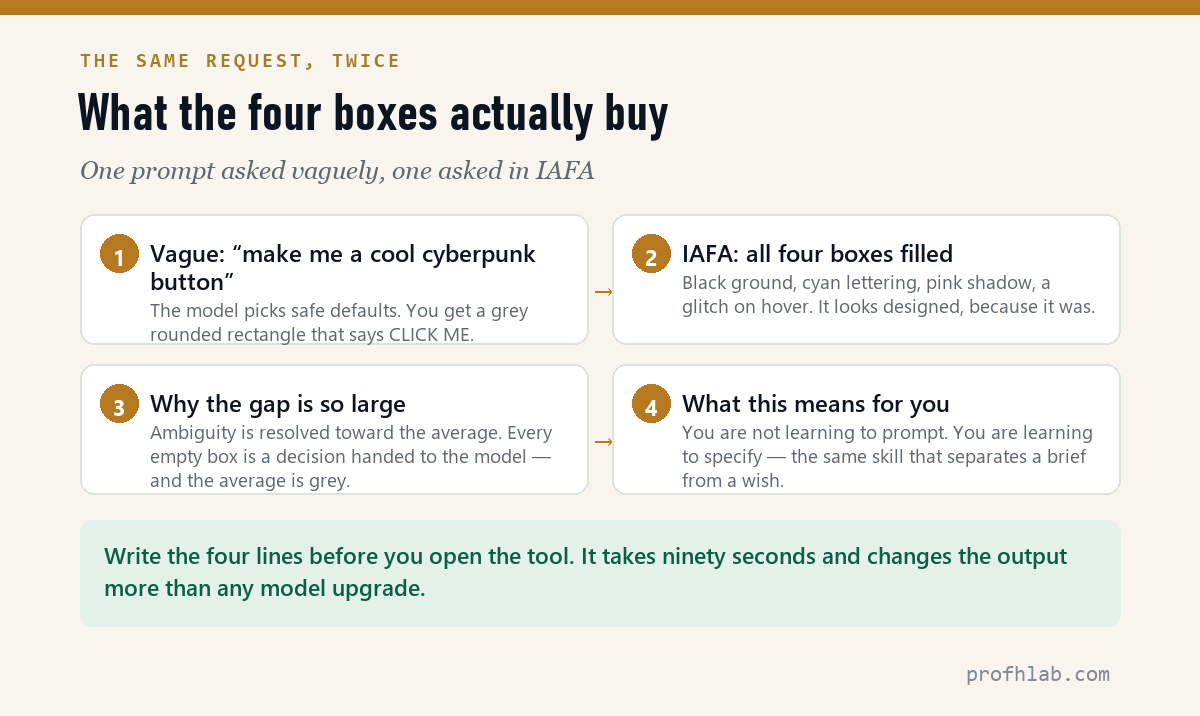Screen dimensions: 1200x716
Task: Click the arrow between cards 1 and 2
Action: pyautogui.click(x=603, y=292)
